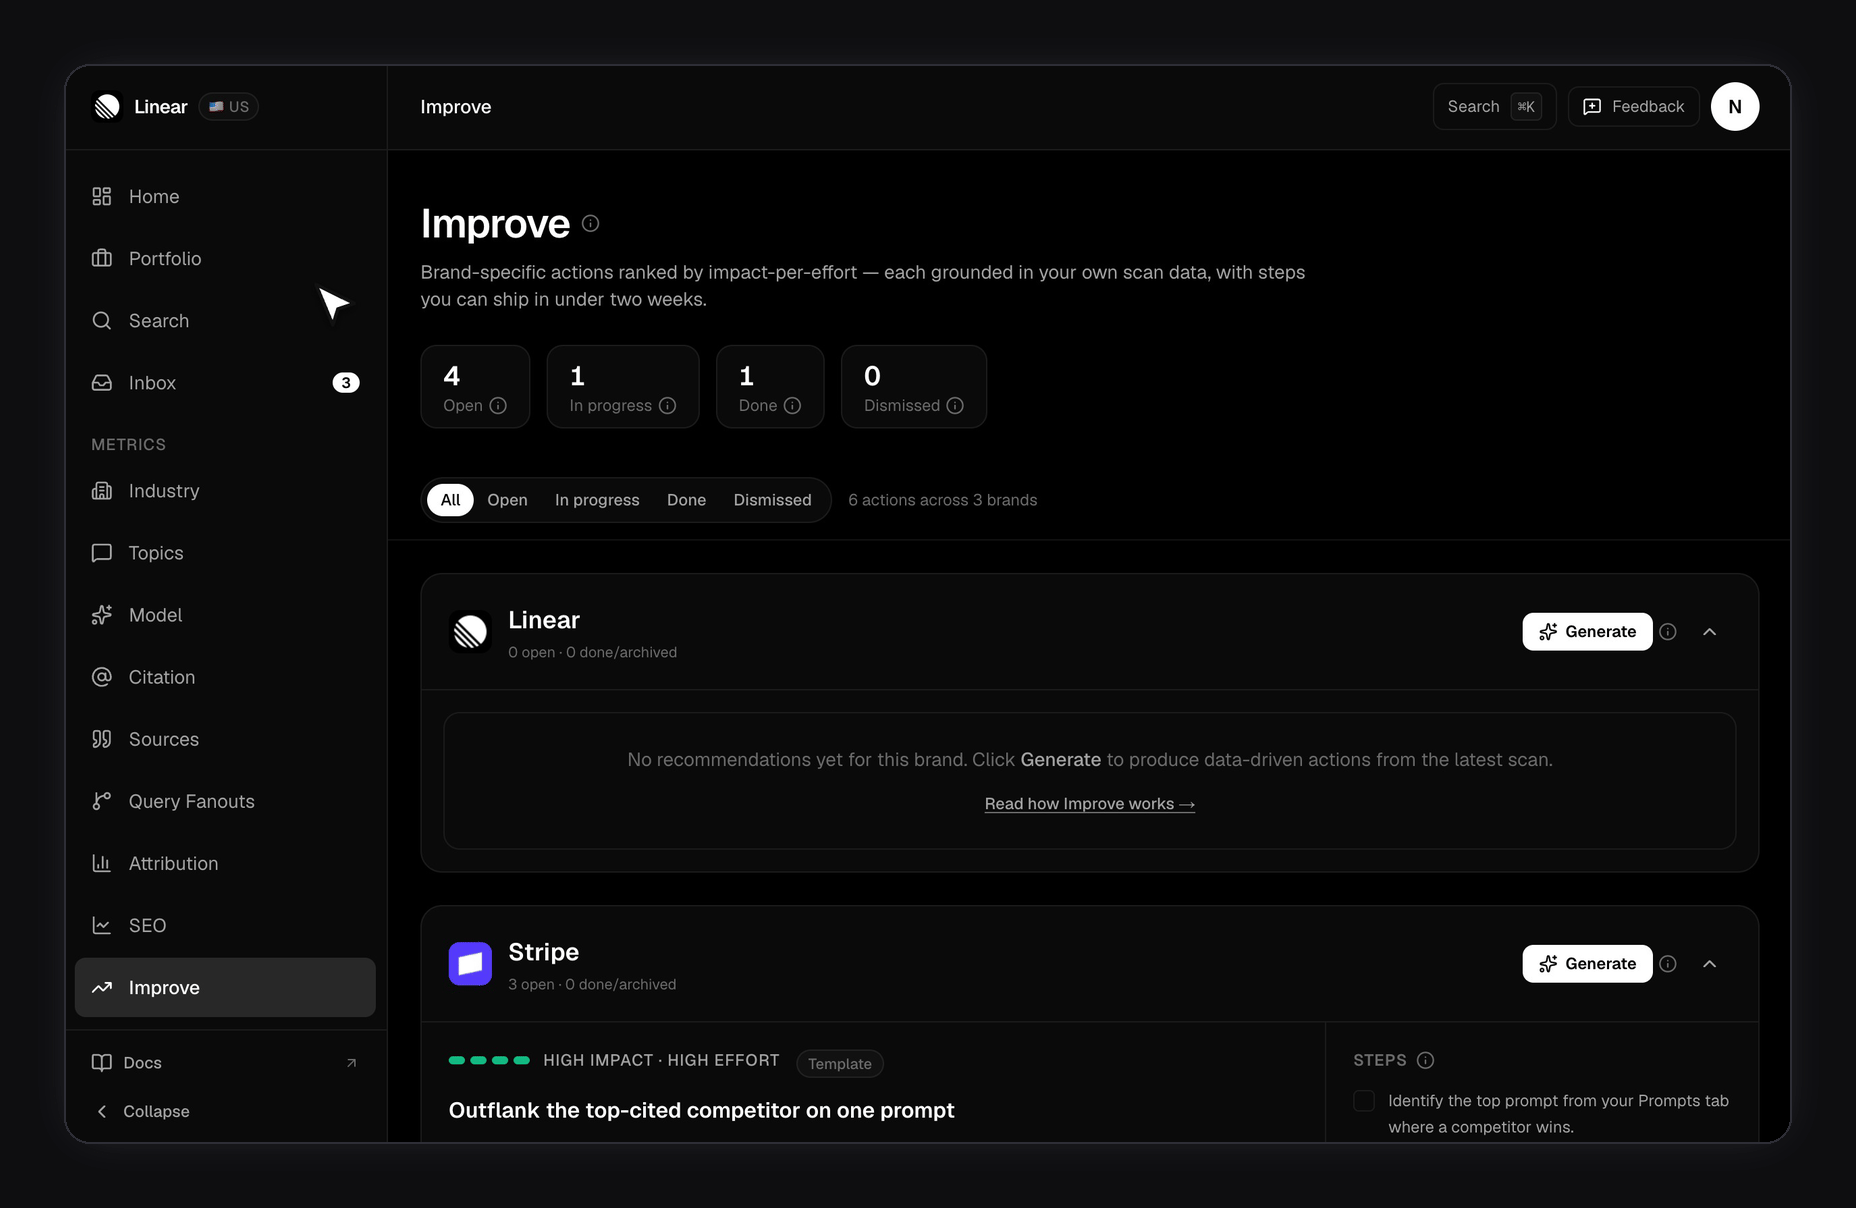
Task: Click the 6 actions across 3 brands text
Action: (x=943, y=500)
